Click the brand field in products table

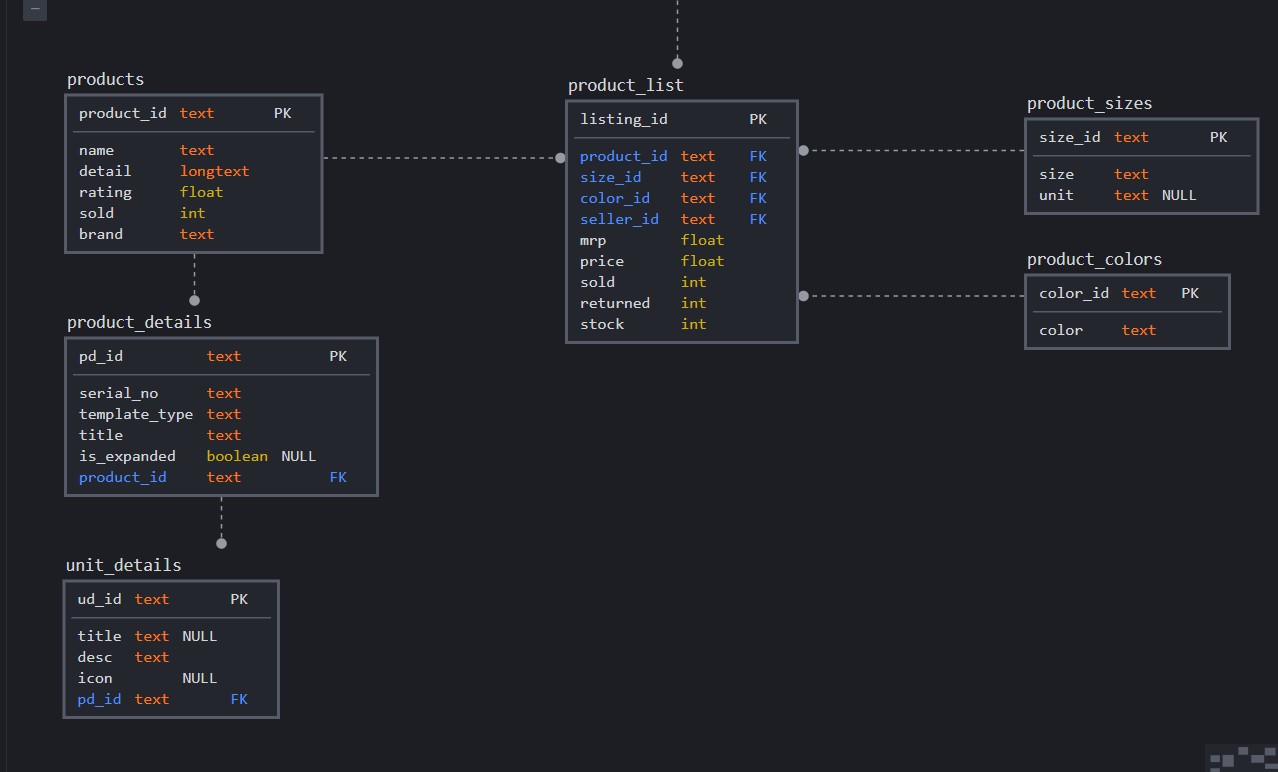click(101, 234)
